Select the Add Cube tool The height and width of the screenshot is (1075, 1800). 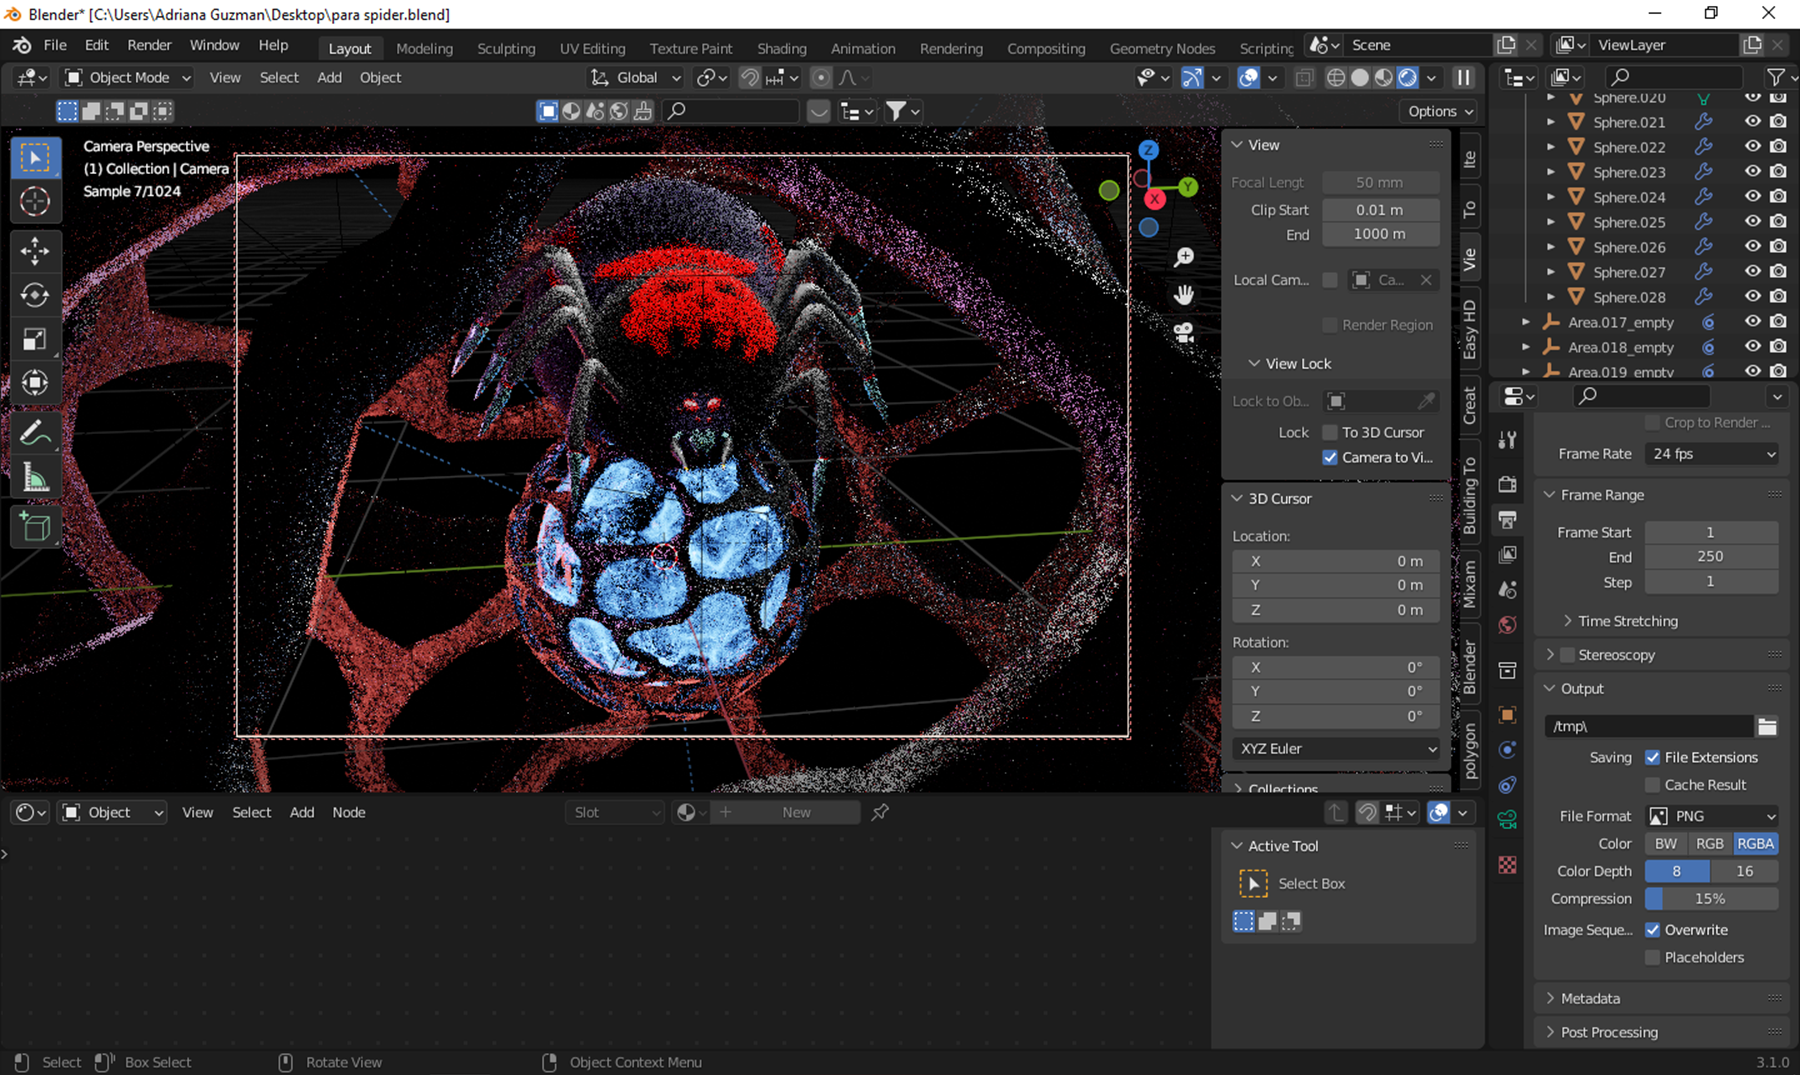(x=35, y=527)
